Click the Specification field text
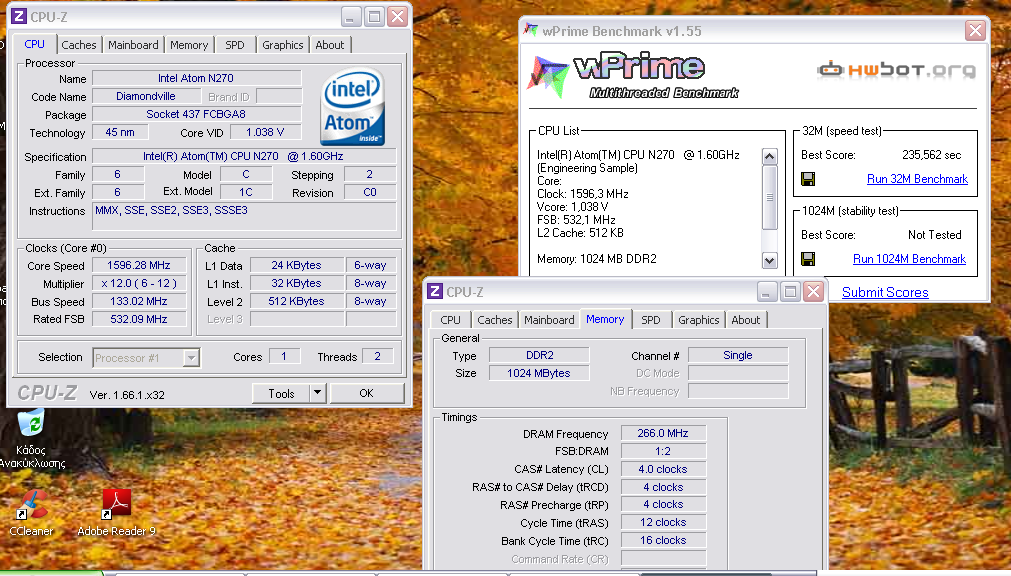The width and height of the screenshot is (1011, 576). coord(244,156)
